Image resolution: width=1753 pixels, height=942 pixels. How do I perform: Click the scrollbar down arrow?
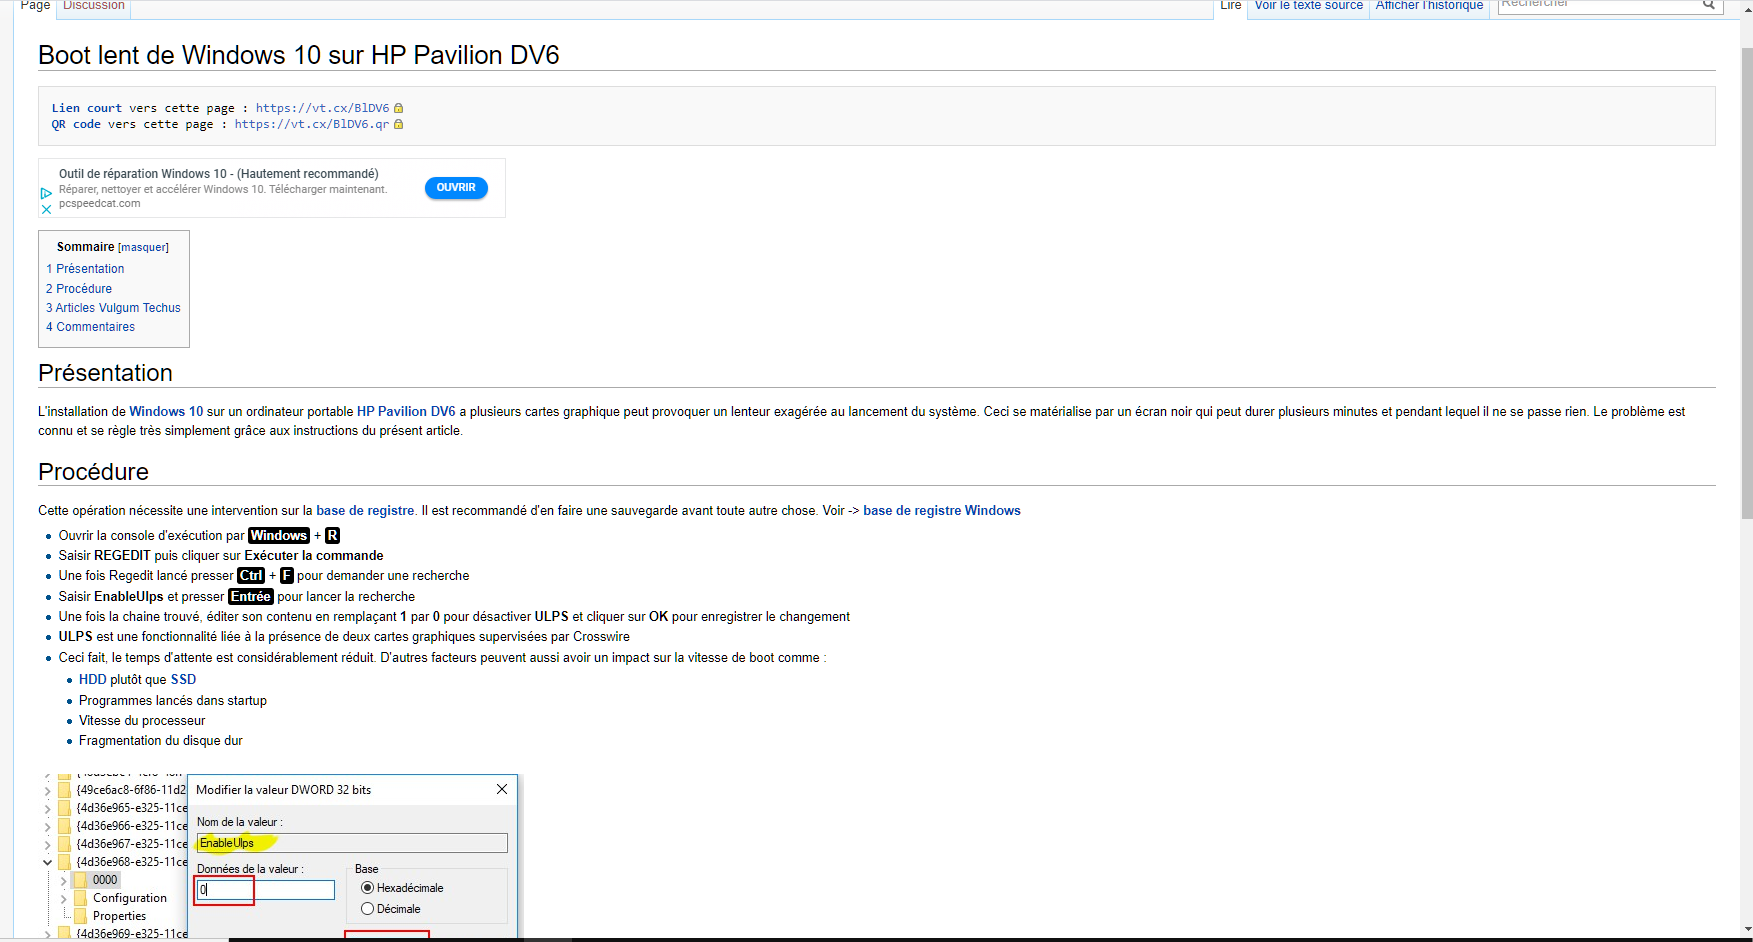click(1746, 929)
